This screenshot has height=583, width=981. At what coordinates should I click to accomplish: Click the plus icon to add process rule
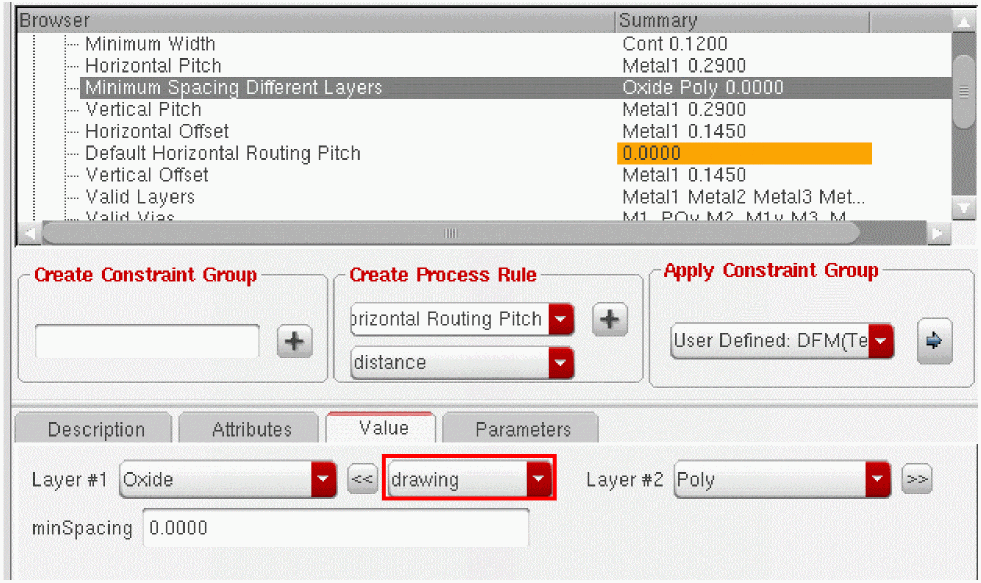[609, 320]
